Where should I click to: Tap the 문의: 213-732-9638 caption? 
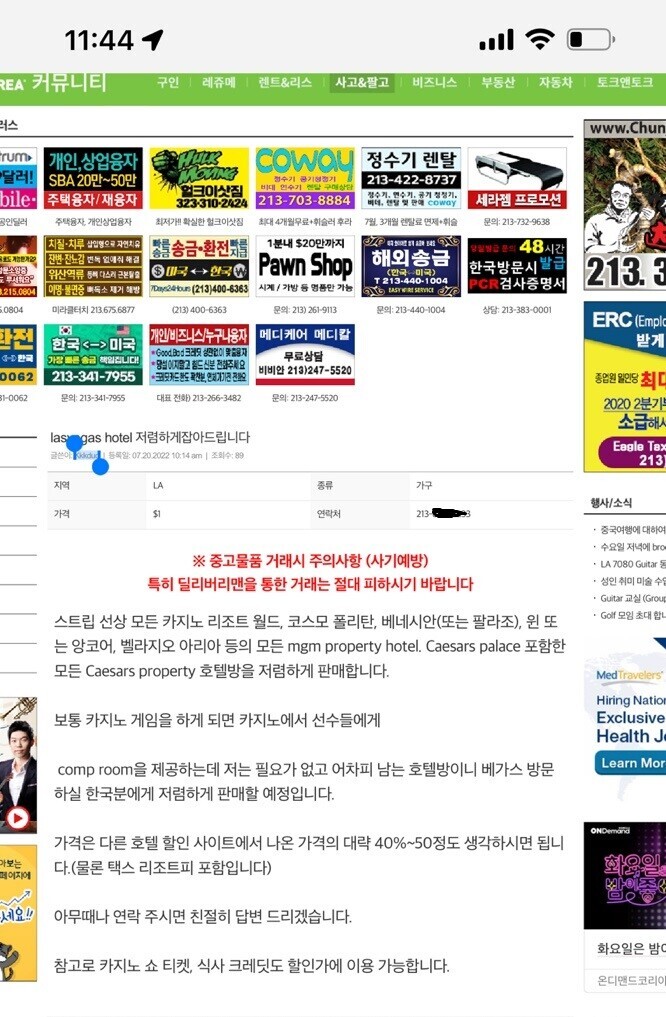[517, 222]
